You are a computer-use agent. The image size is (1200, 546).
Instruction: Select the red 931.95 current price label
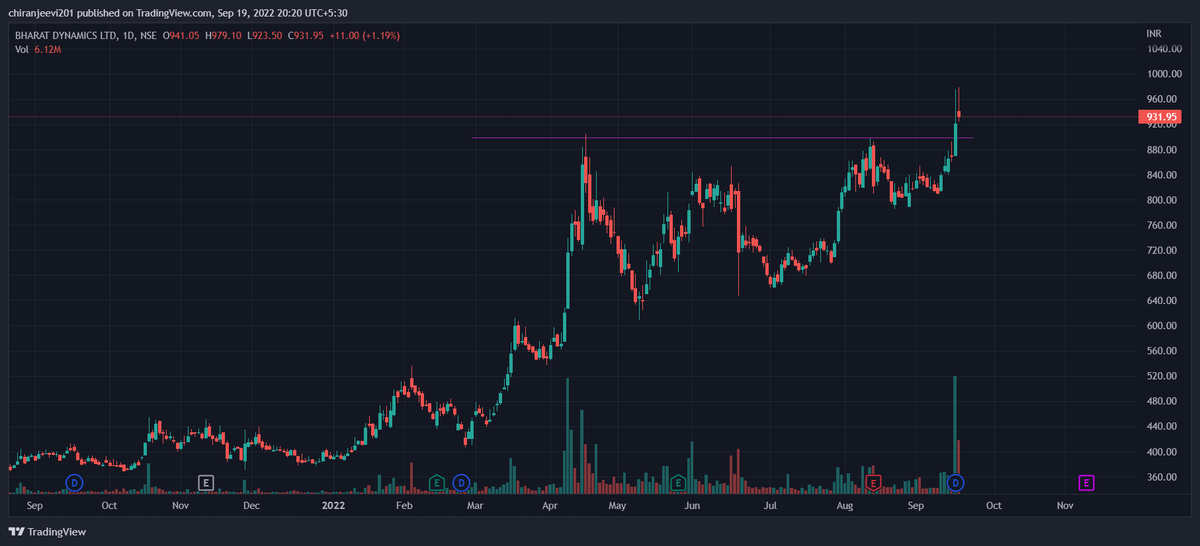click(1161, 117)
